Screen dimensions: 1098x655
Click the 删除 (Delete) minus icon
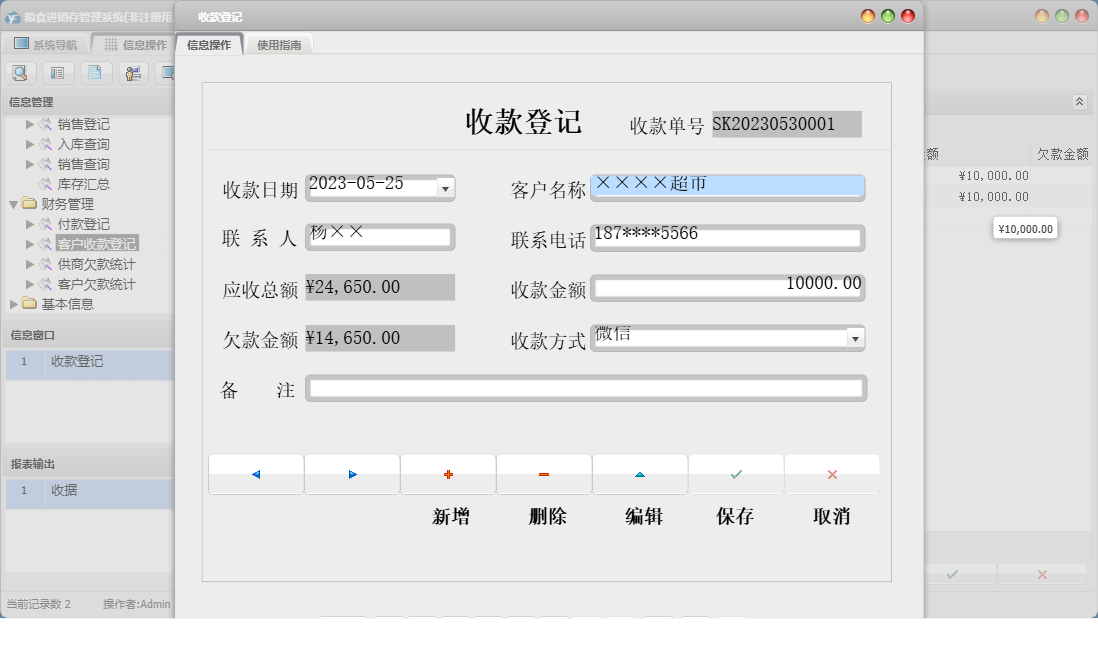544,473
